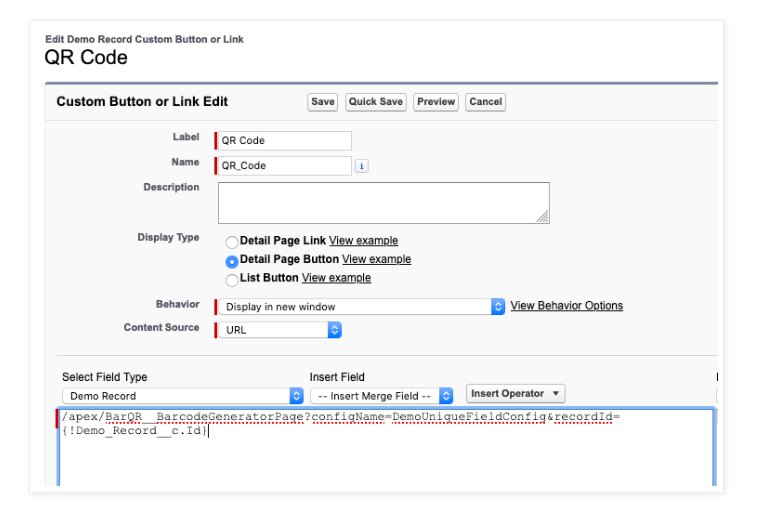
Task: Open the Content Source dropdown
Action: tap(280, 329)
